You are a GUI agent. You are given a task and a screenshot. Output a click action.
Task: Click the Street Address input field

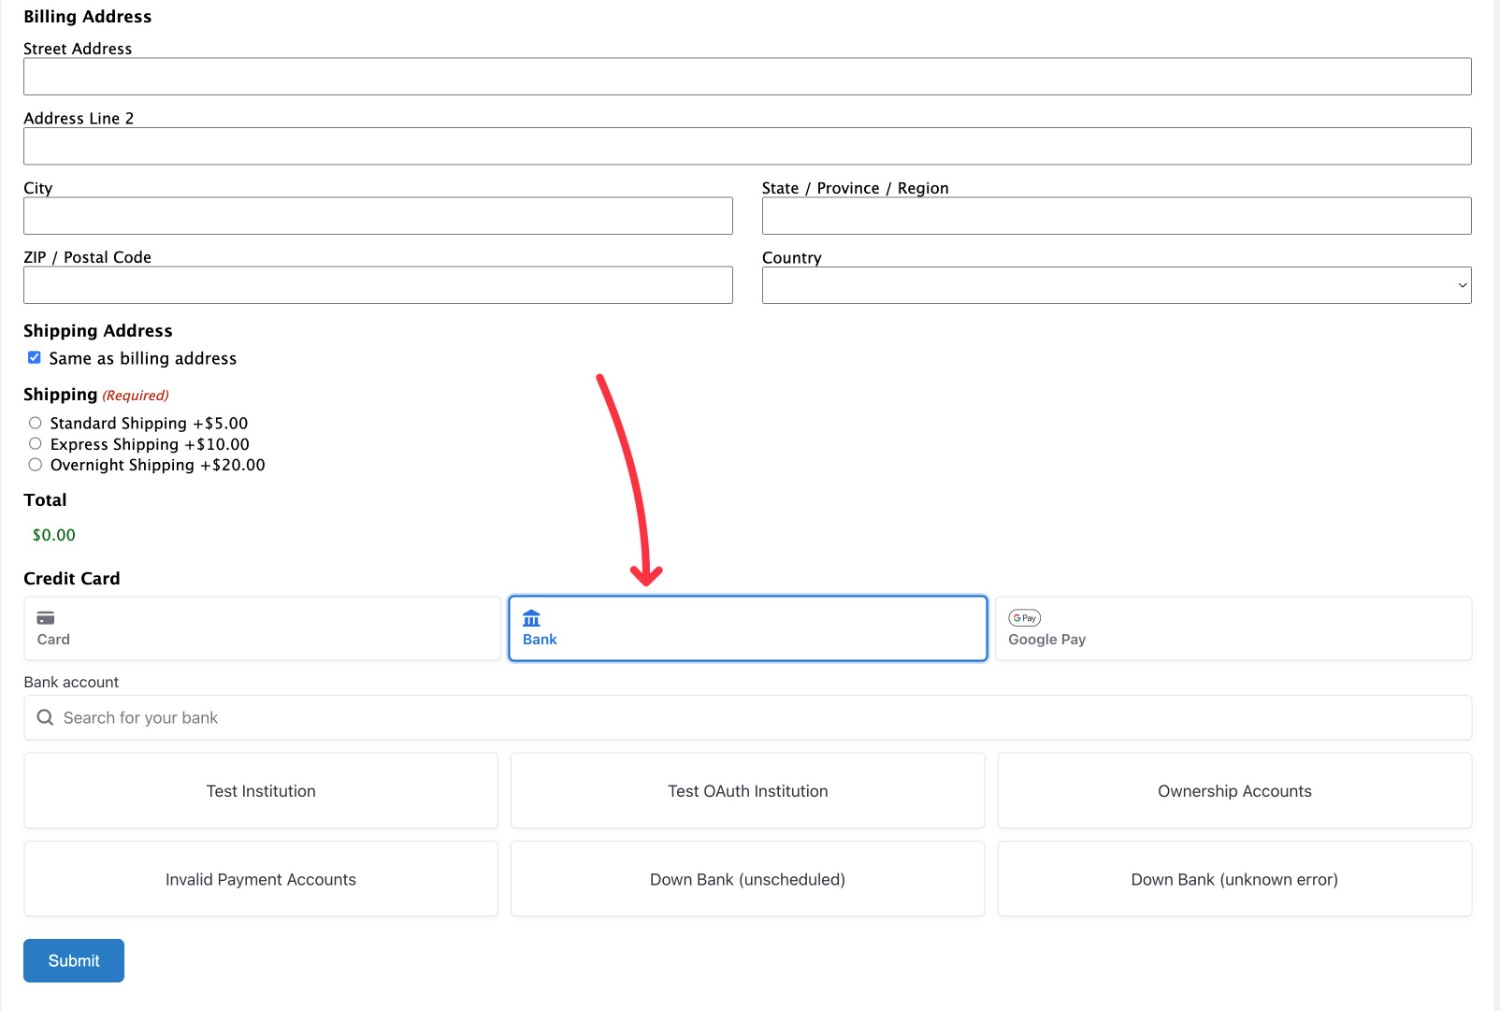point(748,76)
